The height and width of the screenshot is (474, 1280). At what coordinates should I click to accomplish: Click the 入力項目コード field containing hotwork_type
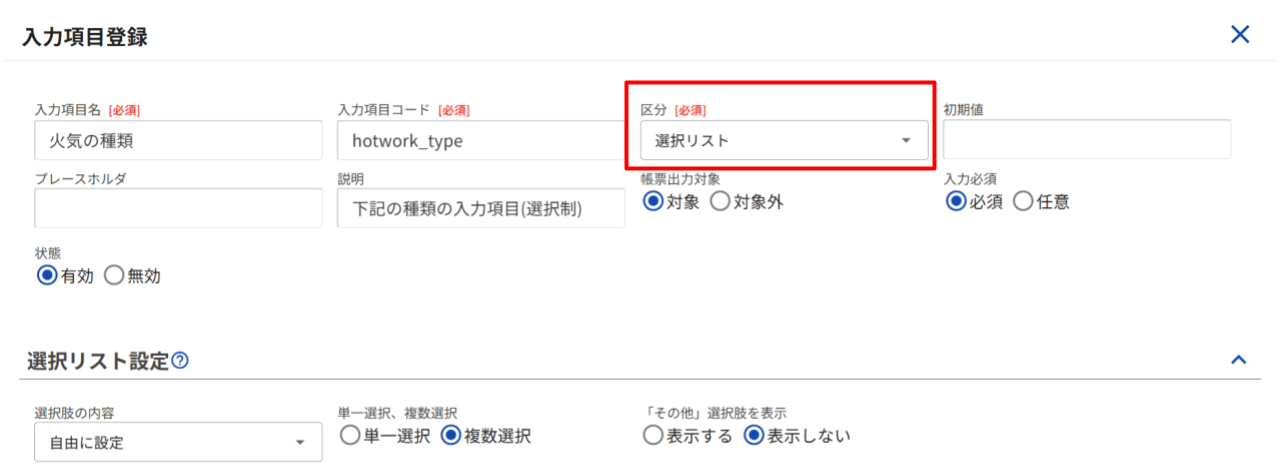coord(481,141)
